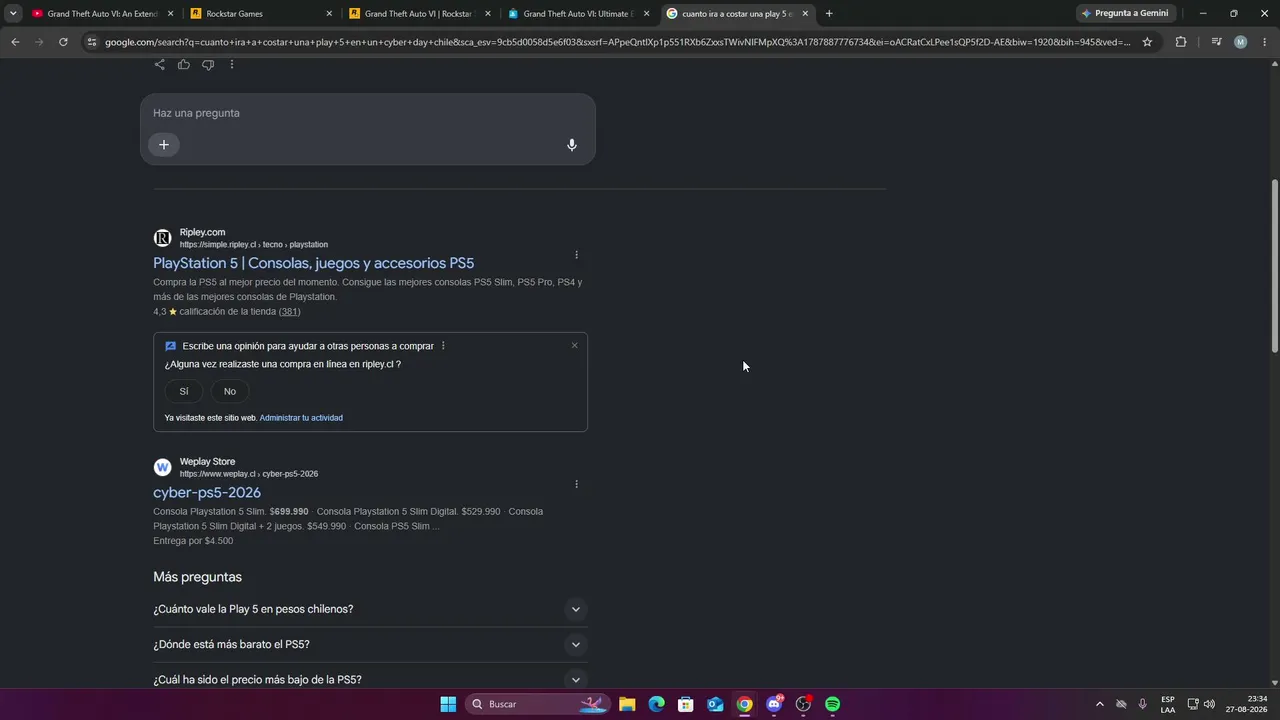Dismiss the opinion prompt card

click(575, 345)
